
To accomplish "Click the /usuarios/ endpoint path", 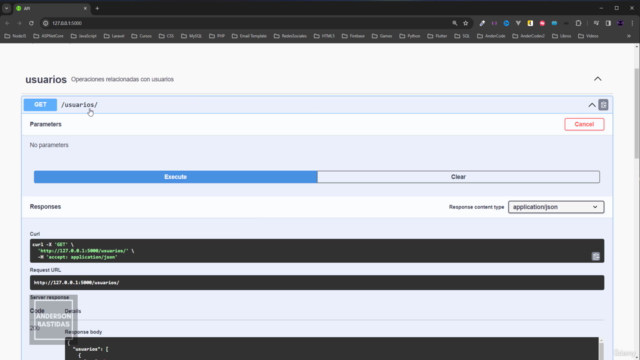I will pyautogui.click(x=79, y=105).
